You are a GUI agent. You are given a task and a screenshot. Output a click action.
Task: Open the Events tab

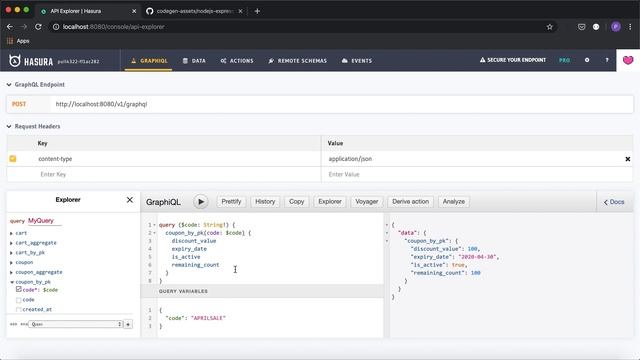(357, 60)
